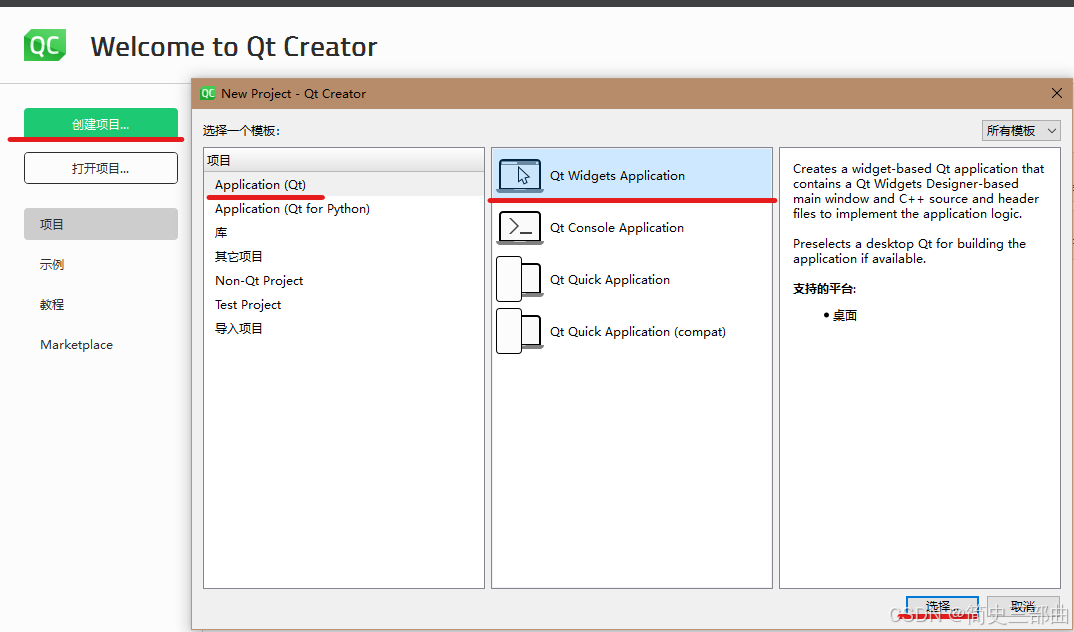This screenshot has height=632, width=1074.
Task: Close the New Project dialog
Action: [x=1057, y=93]
